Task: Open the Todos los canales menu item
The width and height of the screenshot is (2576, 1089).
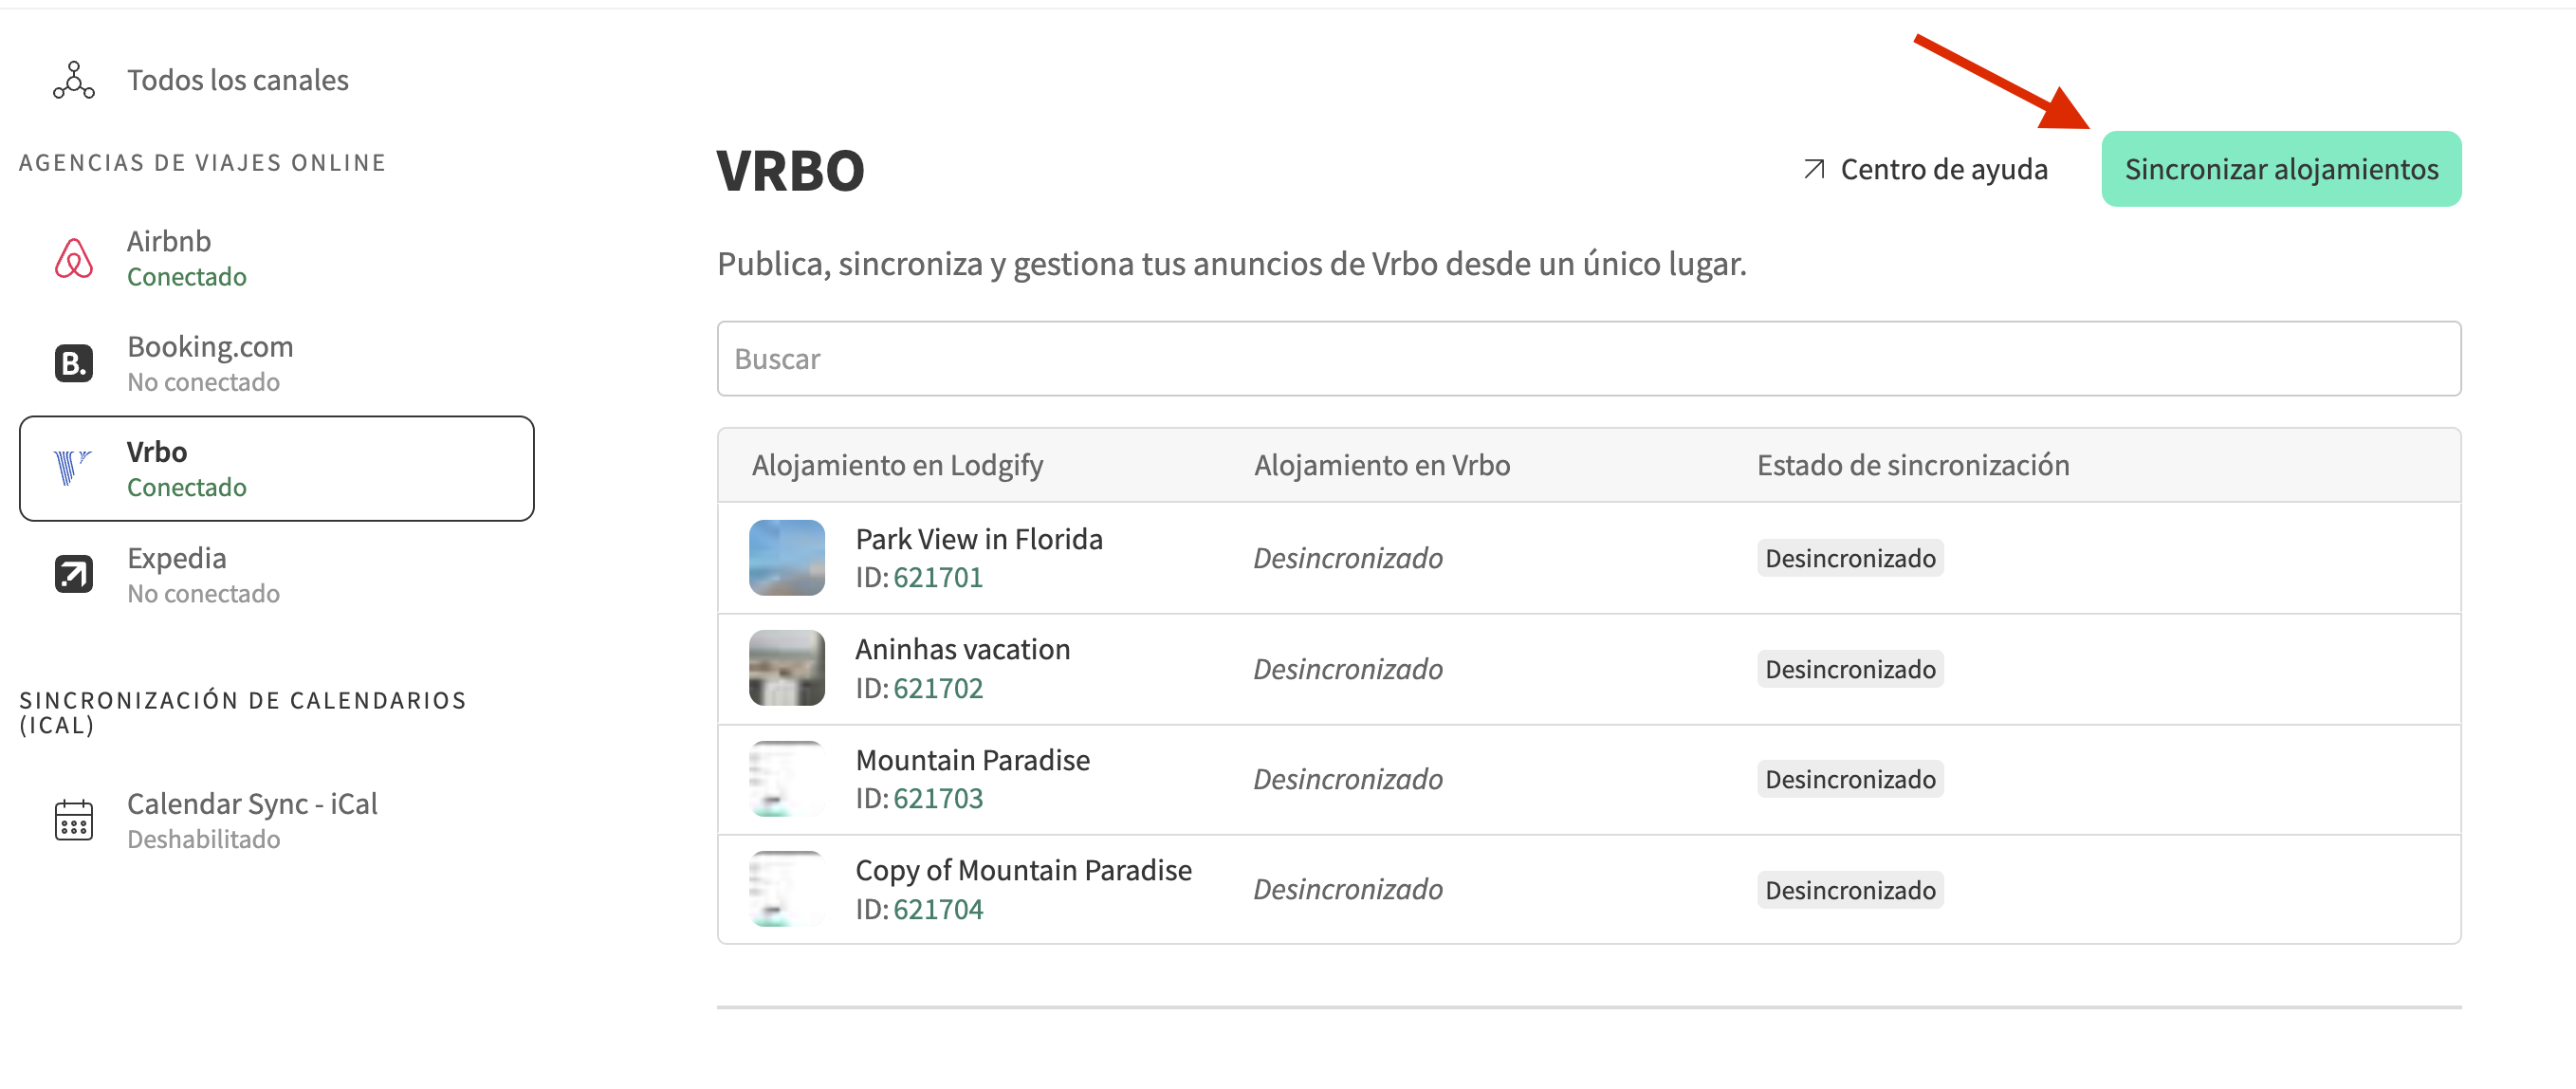Action: [237, 80]
